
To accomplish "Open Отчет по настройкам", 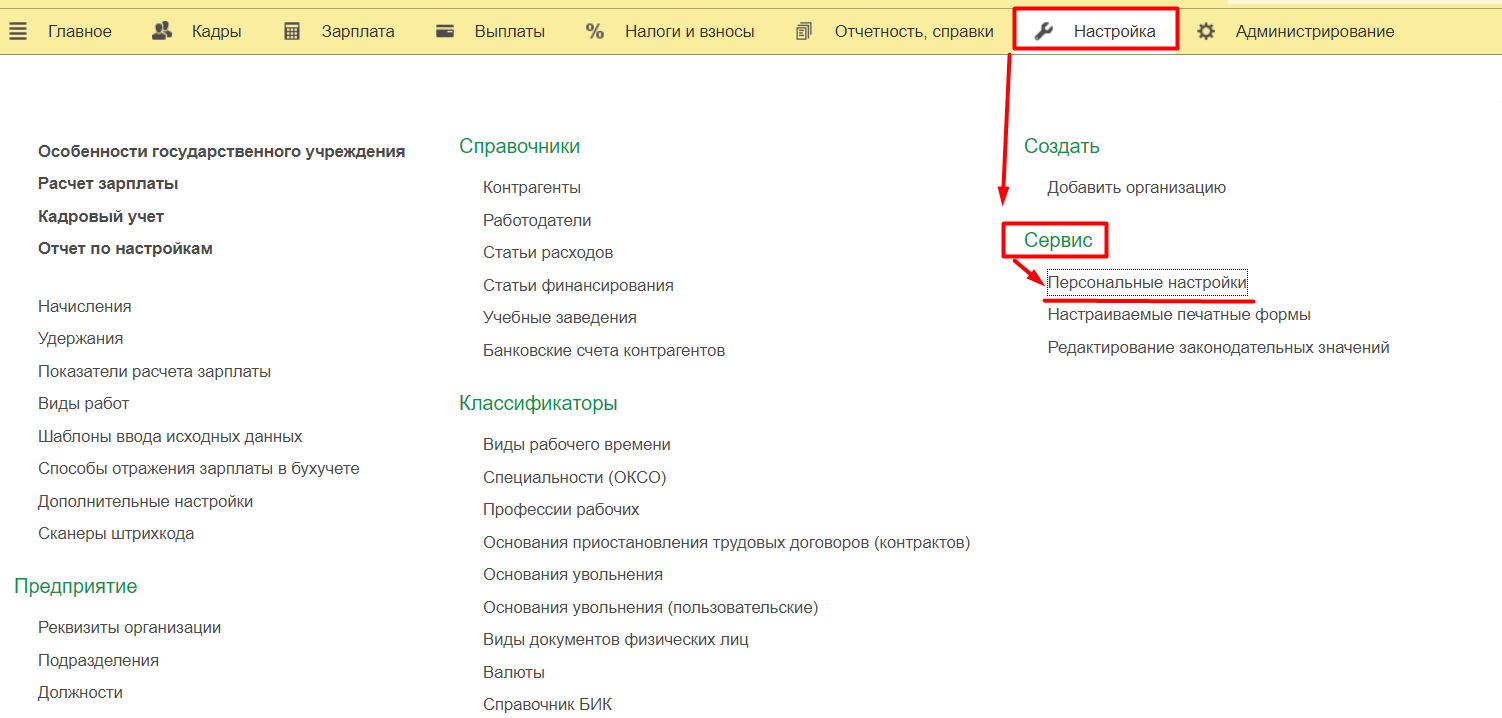I will [x=125, y=248].
